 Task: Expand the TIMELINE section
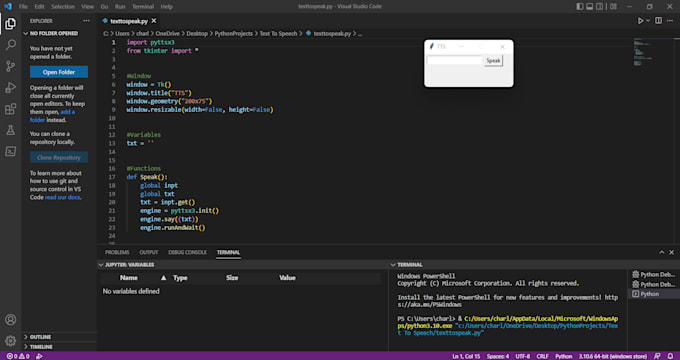tap(59, 347)
